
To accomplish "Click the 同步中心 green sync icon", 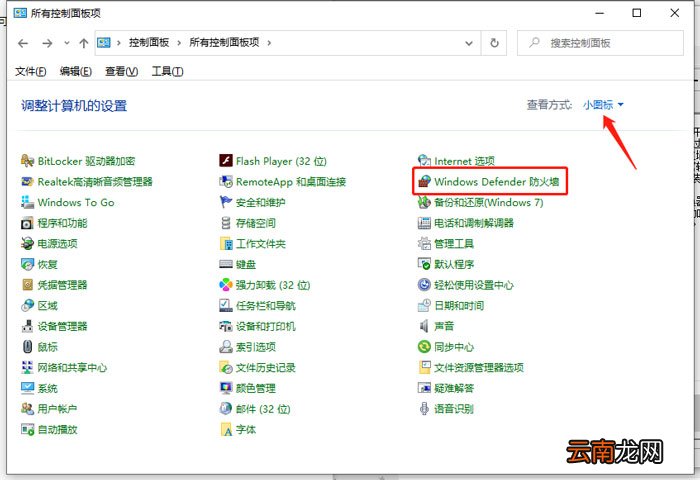I will pos(424,346).
